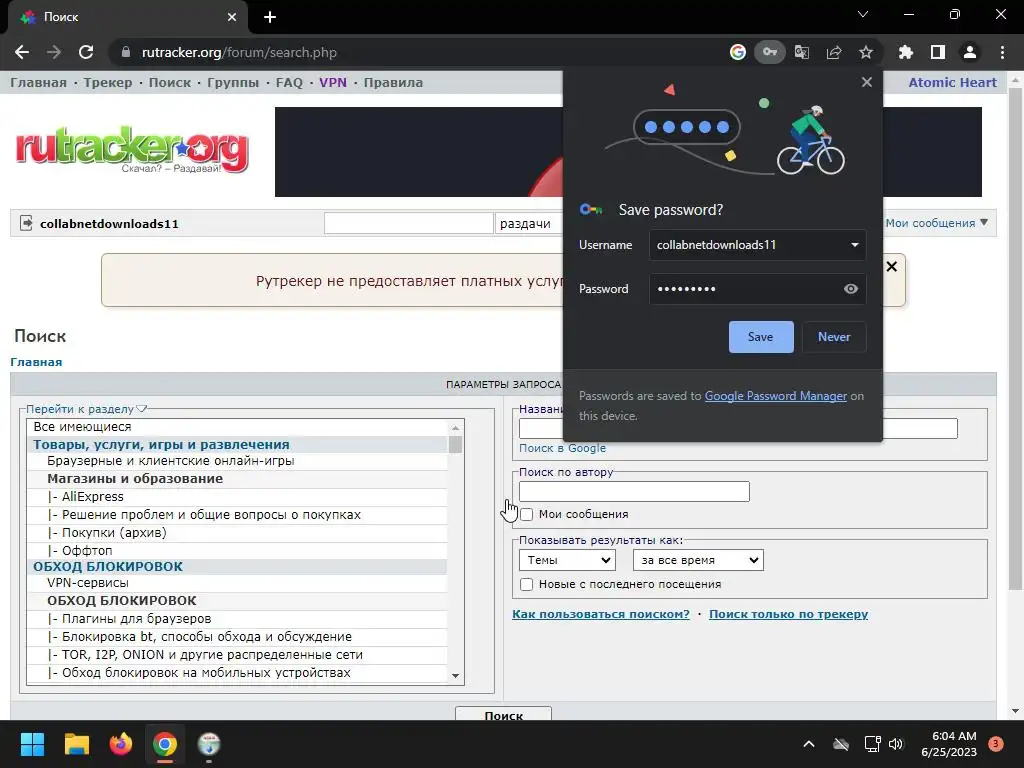Open the notification badge in taskbar
Image resolution: width=1024 pixels, height=768 pixels.
(x=996, y=744)
